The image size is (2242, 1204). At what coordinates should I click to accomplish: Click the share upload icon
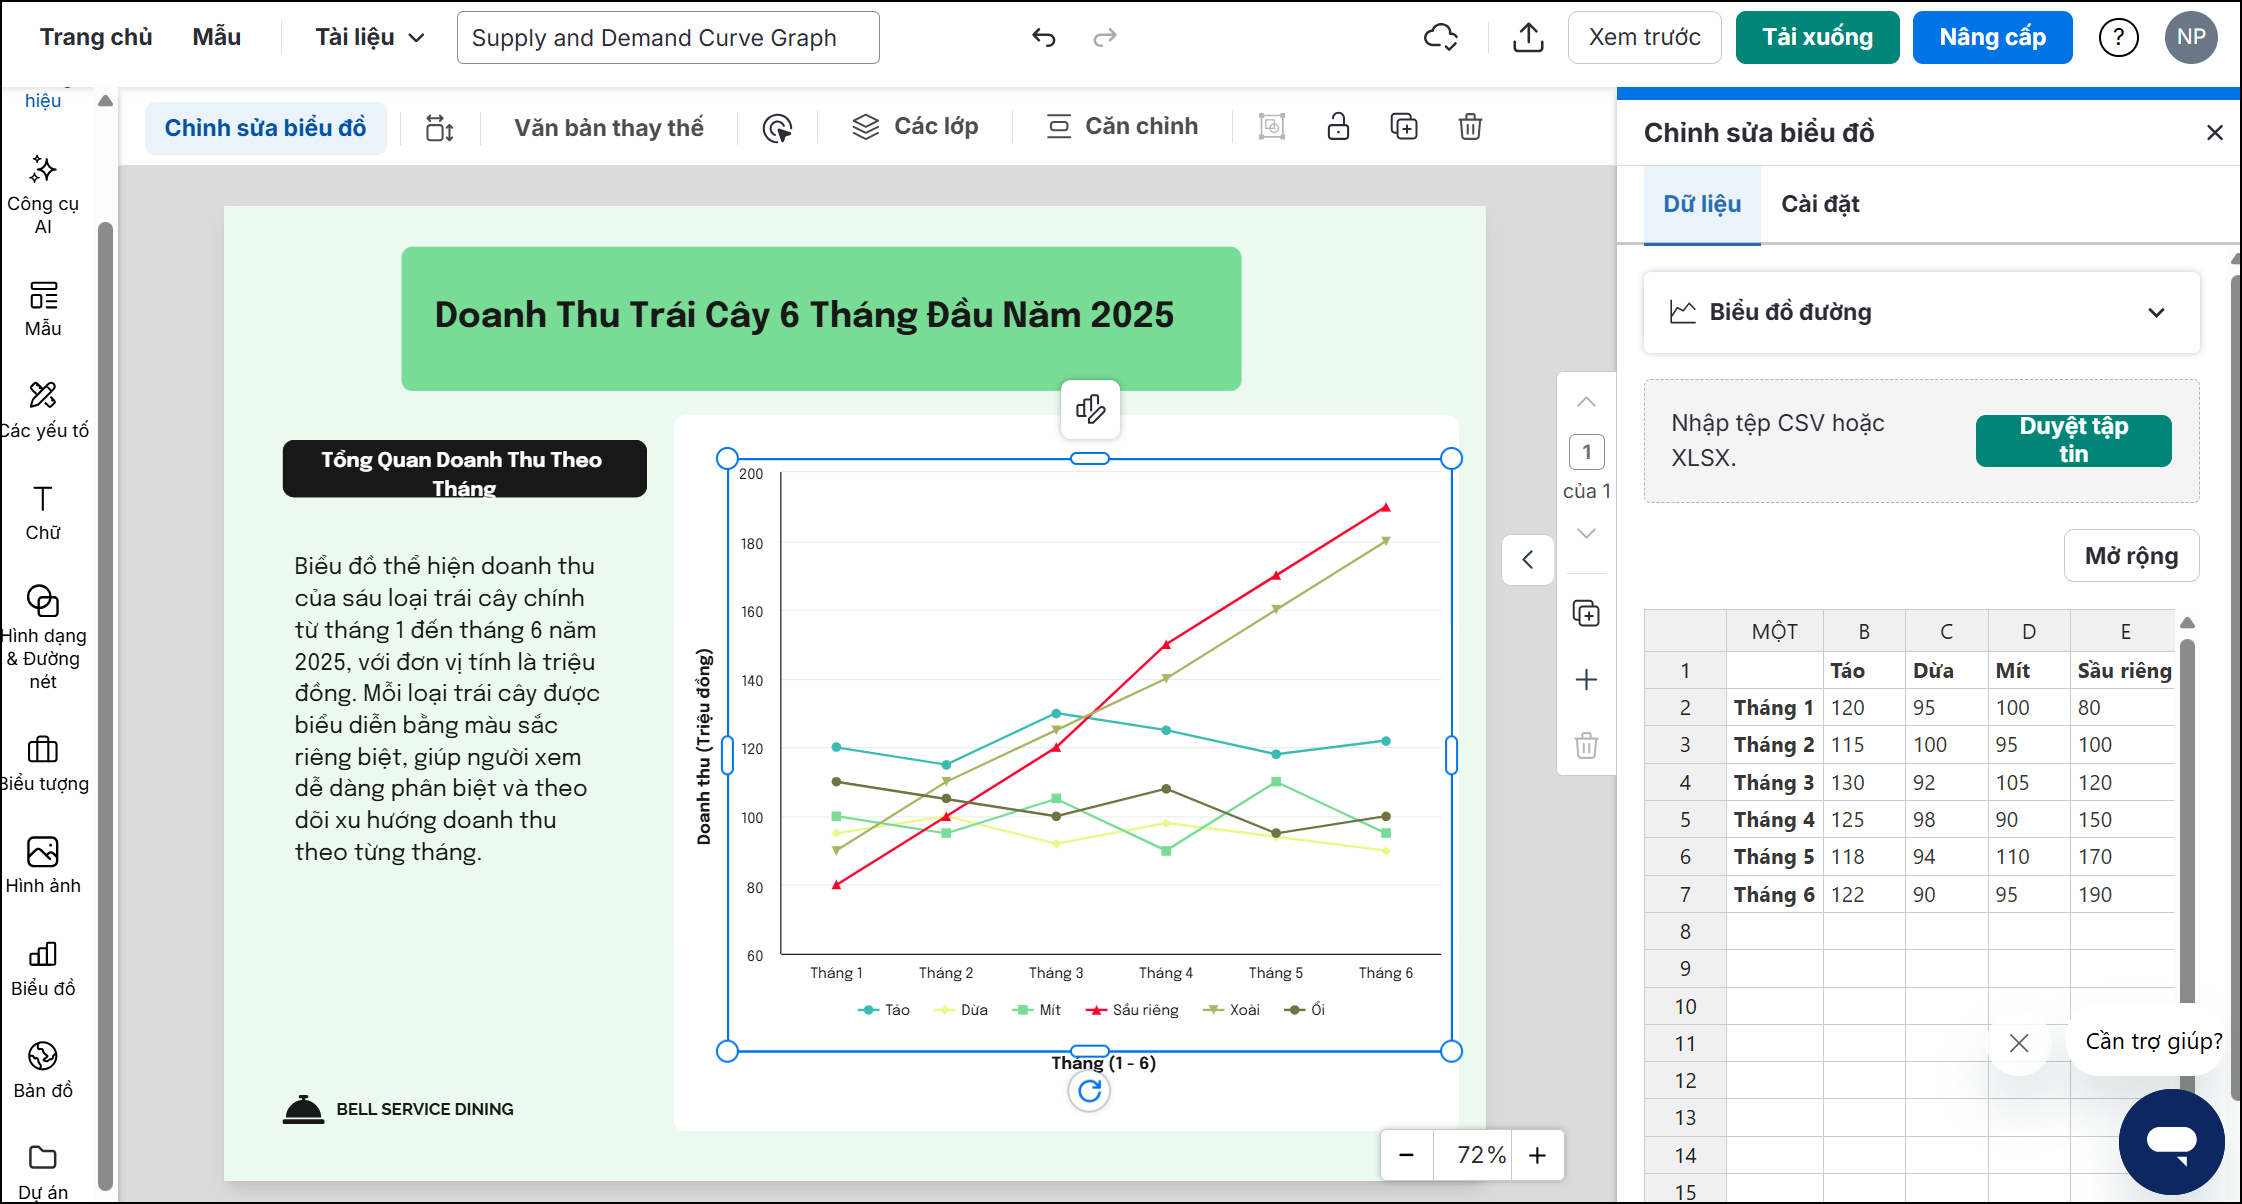click(1528, 38)
